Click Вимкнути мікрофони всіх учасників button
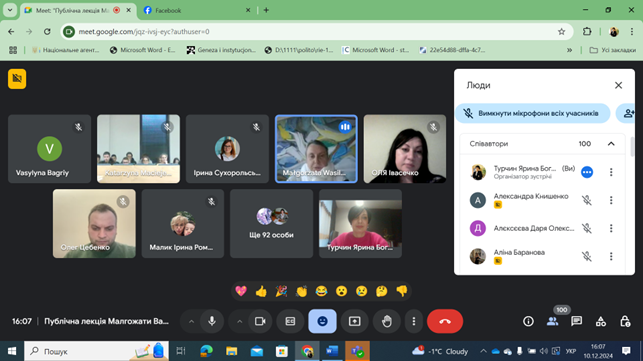This screenshot has height=361, width=643. [x=533, y=113]
